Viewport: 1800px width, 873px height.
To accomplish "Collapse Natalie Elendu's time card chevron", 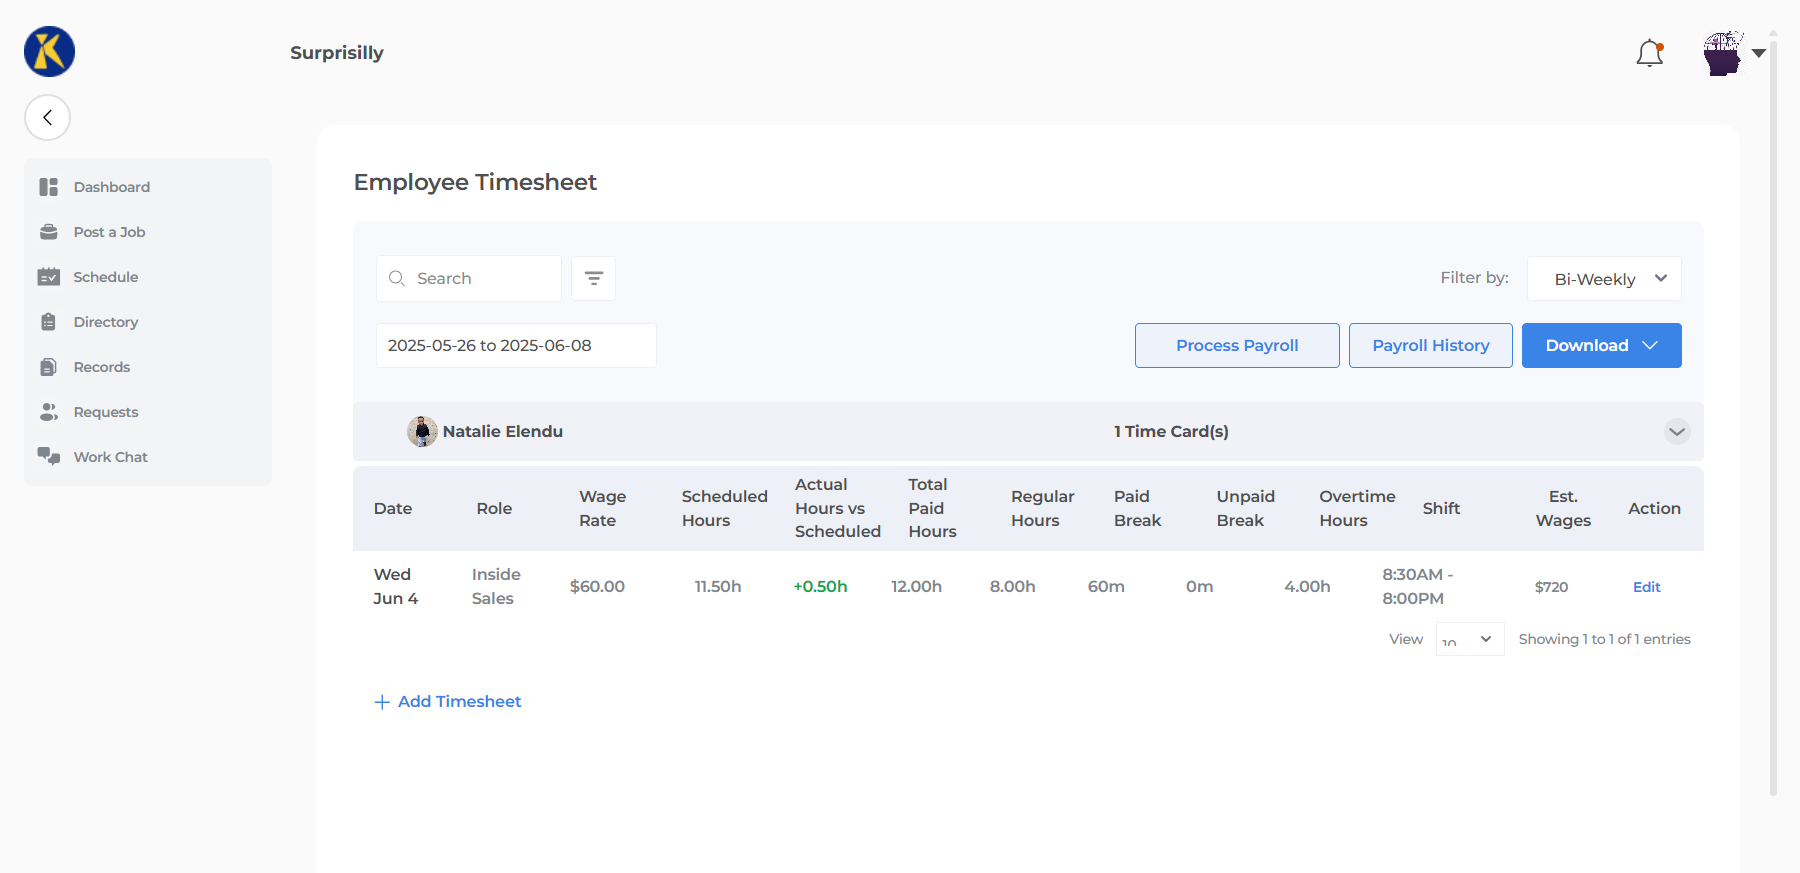I will (x=1677, y=432).
